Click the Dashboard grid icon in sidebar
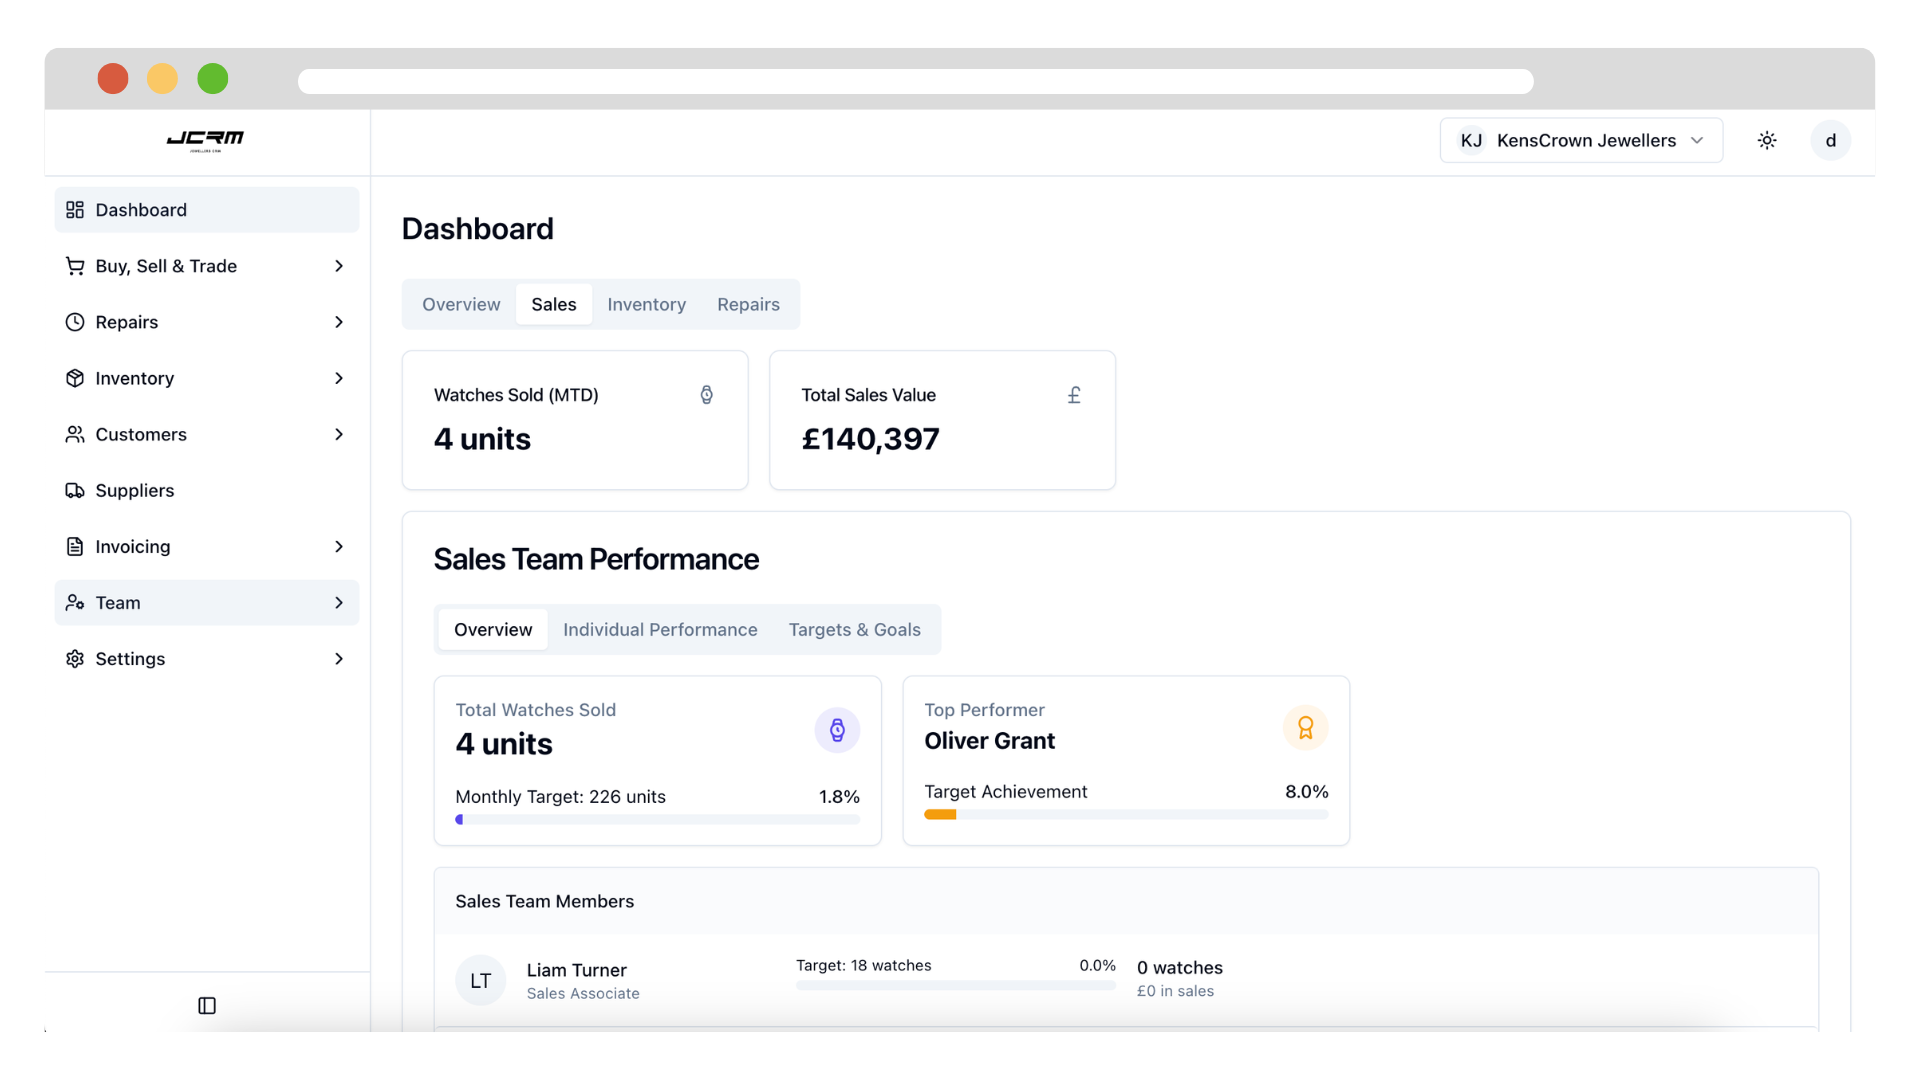The width and height of the screenshot is (1920, 1080). 75,210
